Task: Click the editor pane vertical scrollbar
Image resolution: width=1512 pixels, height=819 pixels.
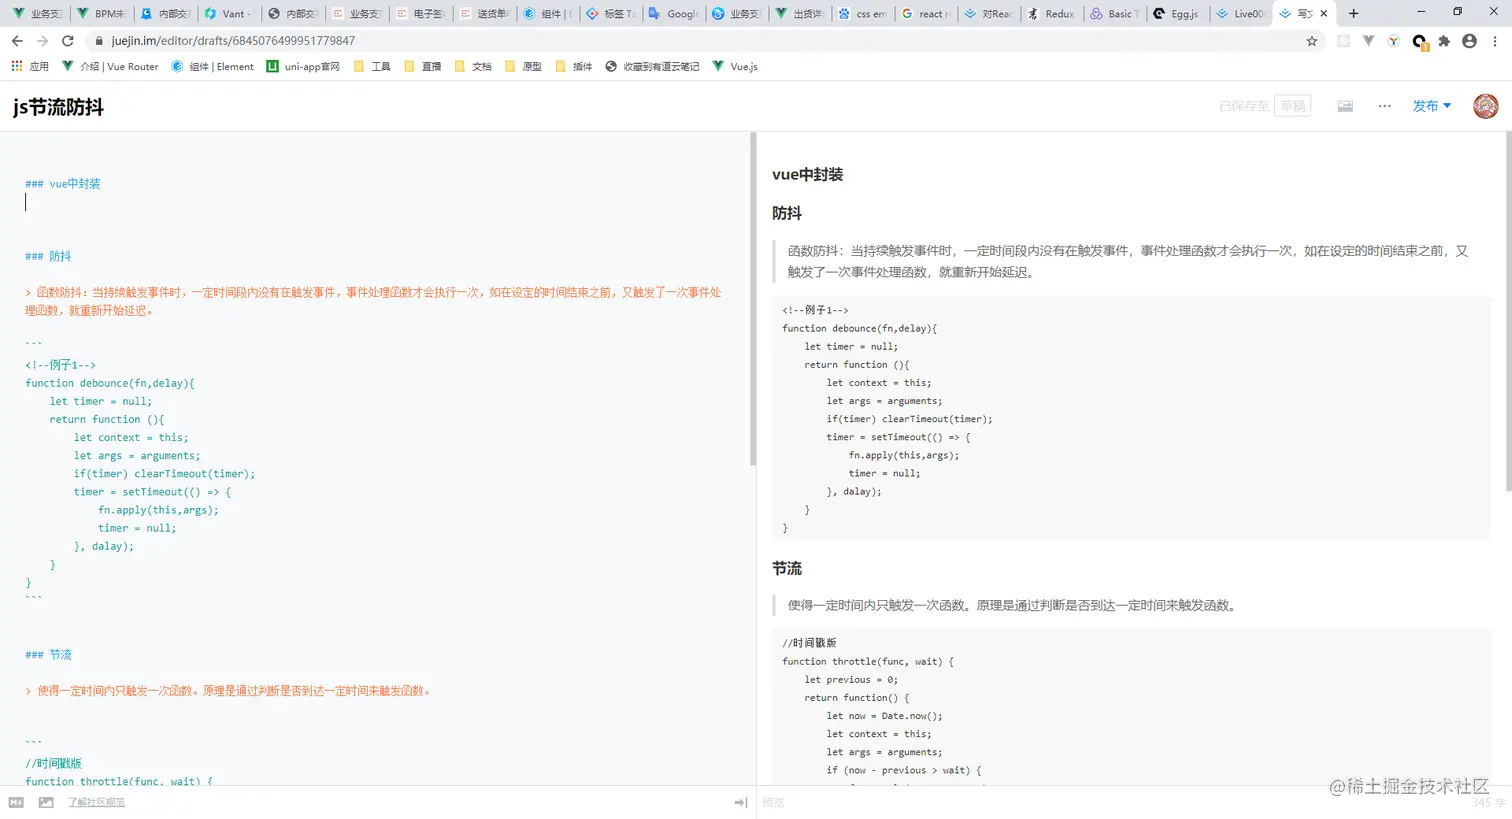Action: pos(753,300)
